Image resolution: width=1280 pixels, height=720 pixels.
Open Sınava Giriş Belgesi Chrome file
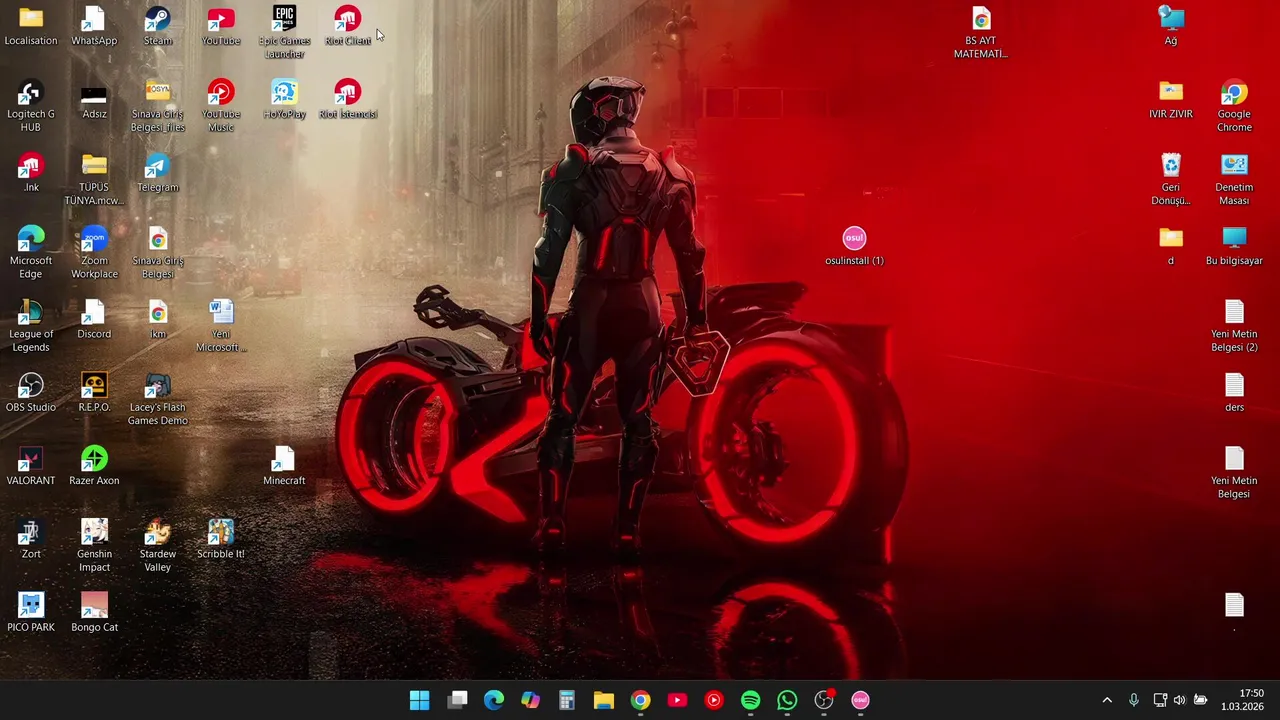(157, 253)
